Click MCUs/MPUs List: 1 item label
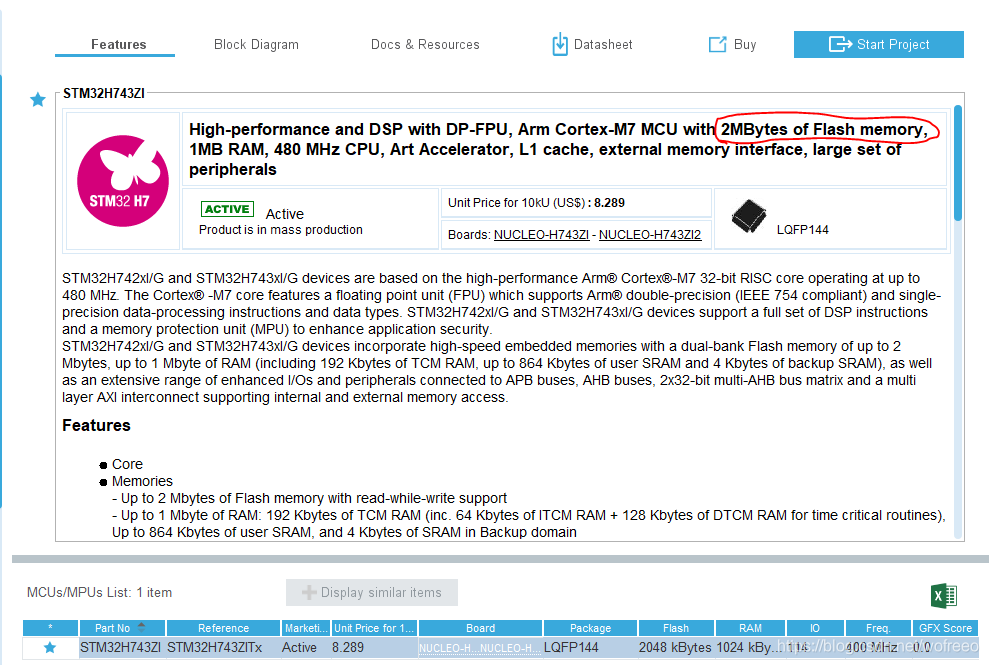Image resolution: width=989 pixels, height=665 pixels. tap(99, 592)
